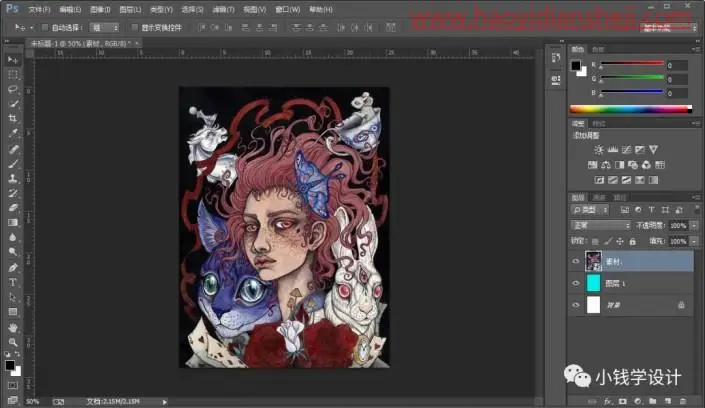Select the Clone Stamp tool
The height and width of the screenshot is (408, 705).
(x=13, y=179)
